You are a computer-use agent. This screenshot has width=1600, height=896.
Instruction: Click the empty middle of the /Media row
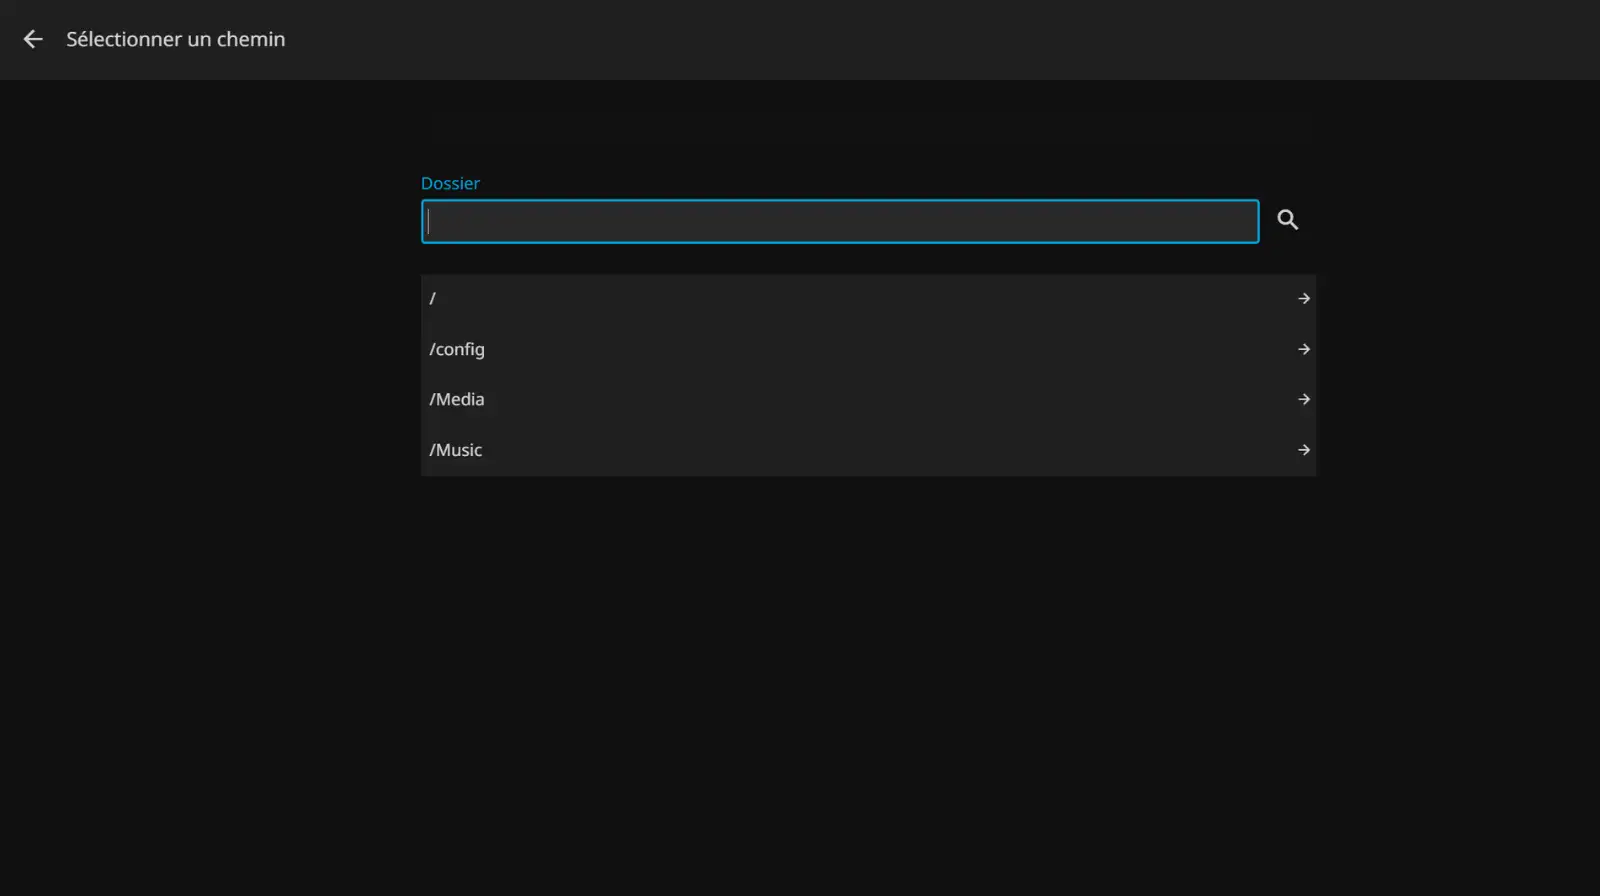click(868, 399)
